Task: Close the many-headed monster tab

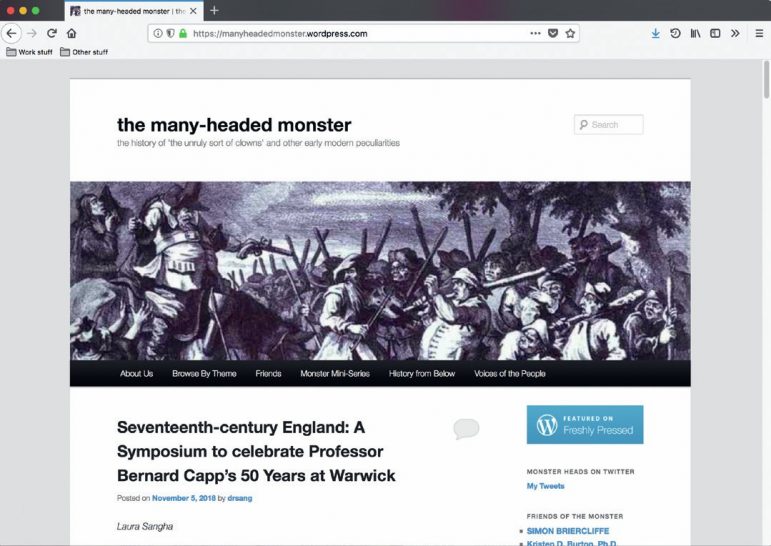Action: tap(193, 11)
